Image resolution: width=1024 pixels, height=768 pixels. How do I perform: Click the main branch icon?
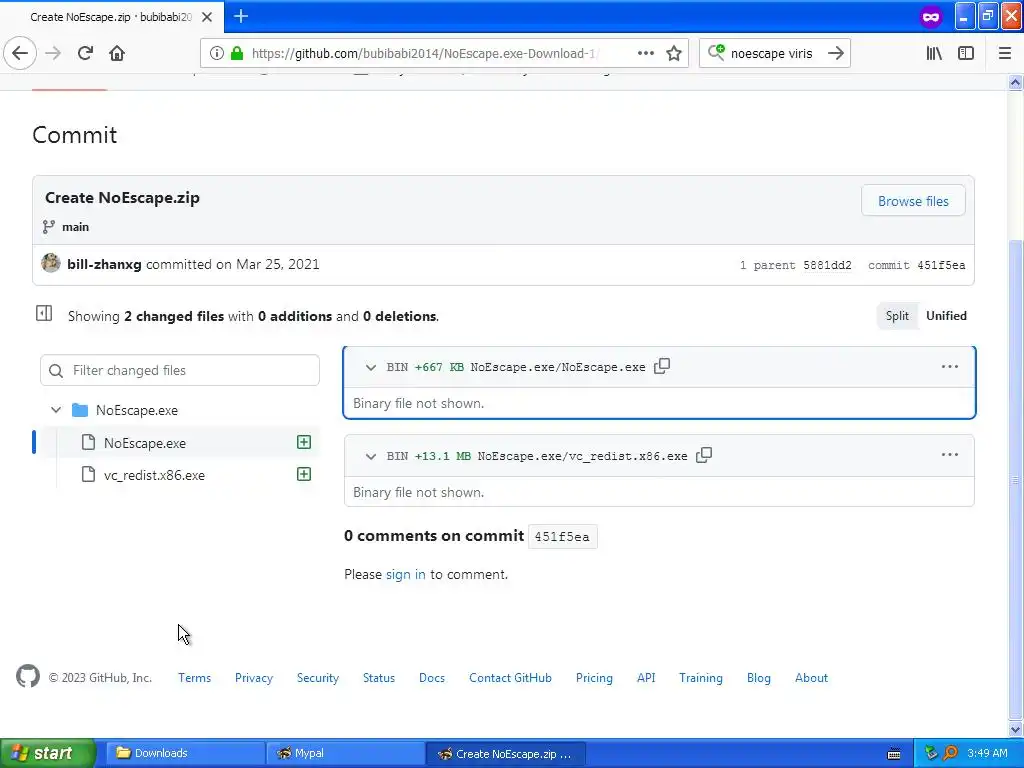pos(48,227)
